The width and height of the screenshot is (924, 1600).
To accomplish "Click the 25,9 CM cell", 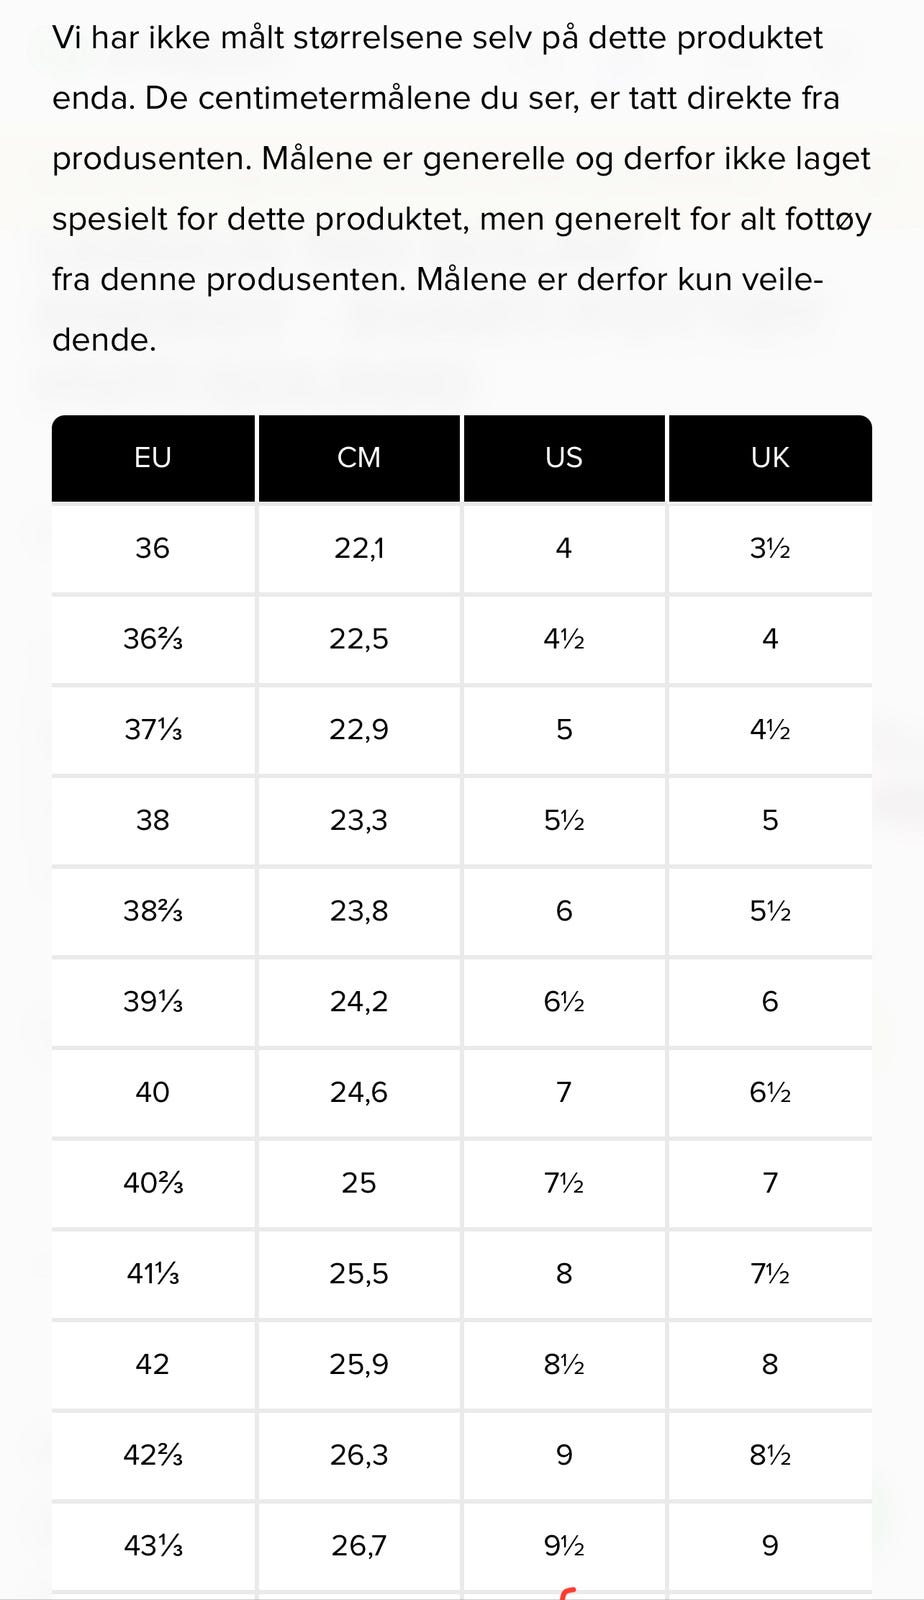I will (359, 1364).
